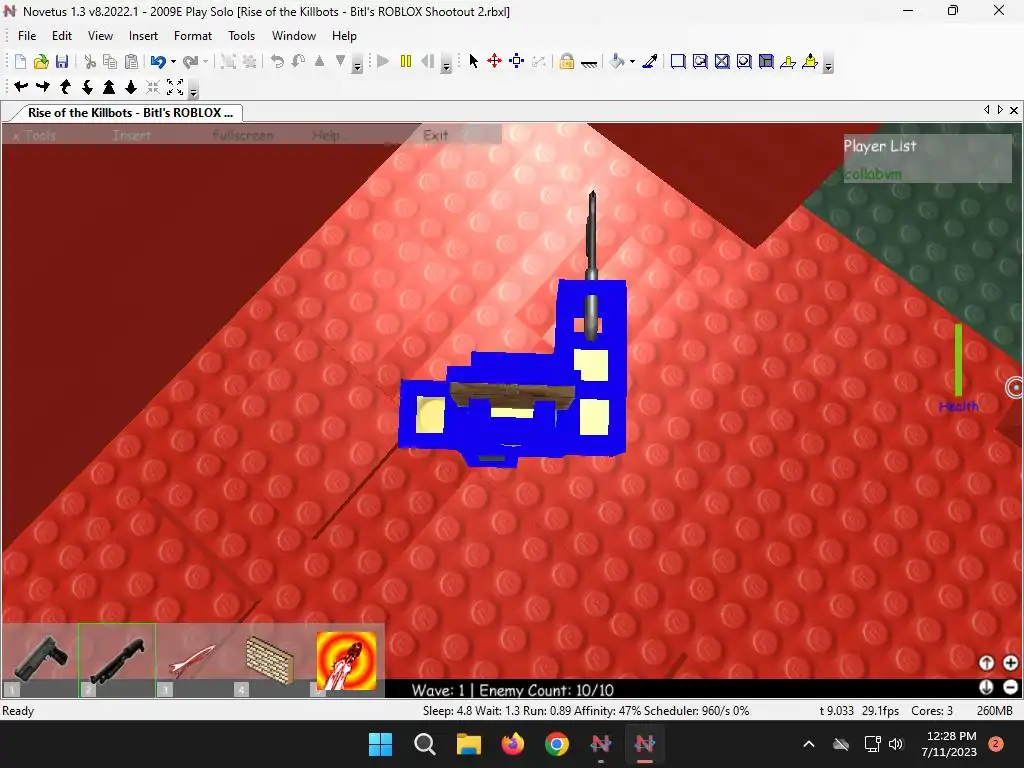Click the Group parts icon

click(x=228, y=61)
